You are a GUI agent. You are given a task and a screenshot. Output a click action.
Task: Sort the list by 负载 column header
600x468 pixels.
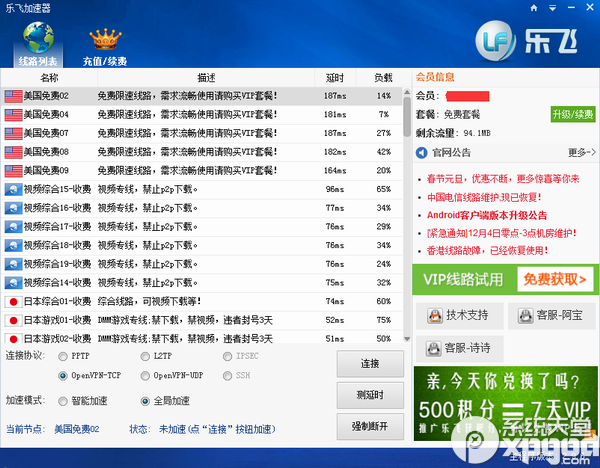[383, 78]
